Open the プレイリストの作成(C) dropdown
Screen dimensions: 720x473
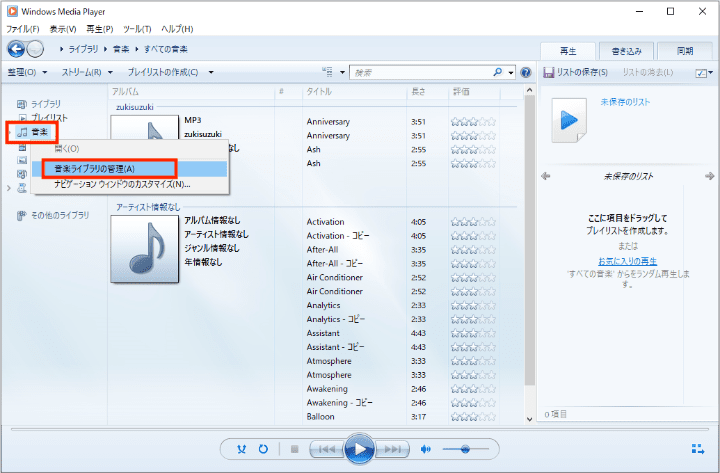pyautogui.click(x=170, y=72)
